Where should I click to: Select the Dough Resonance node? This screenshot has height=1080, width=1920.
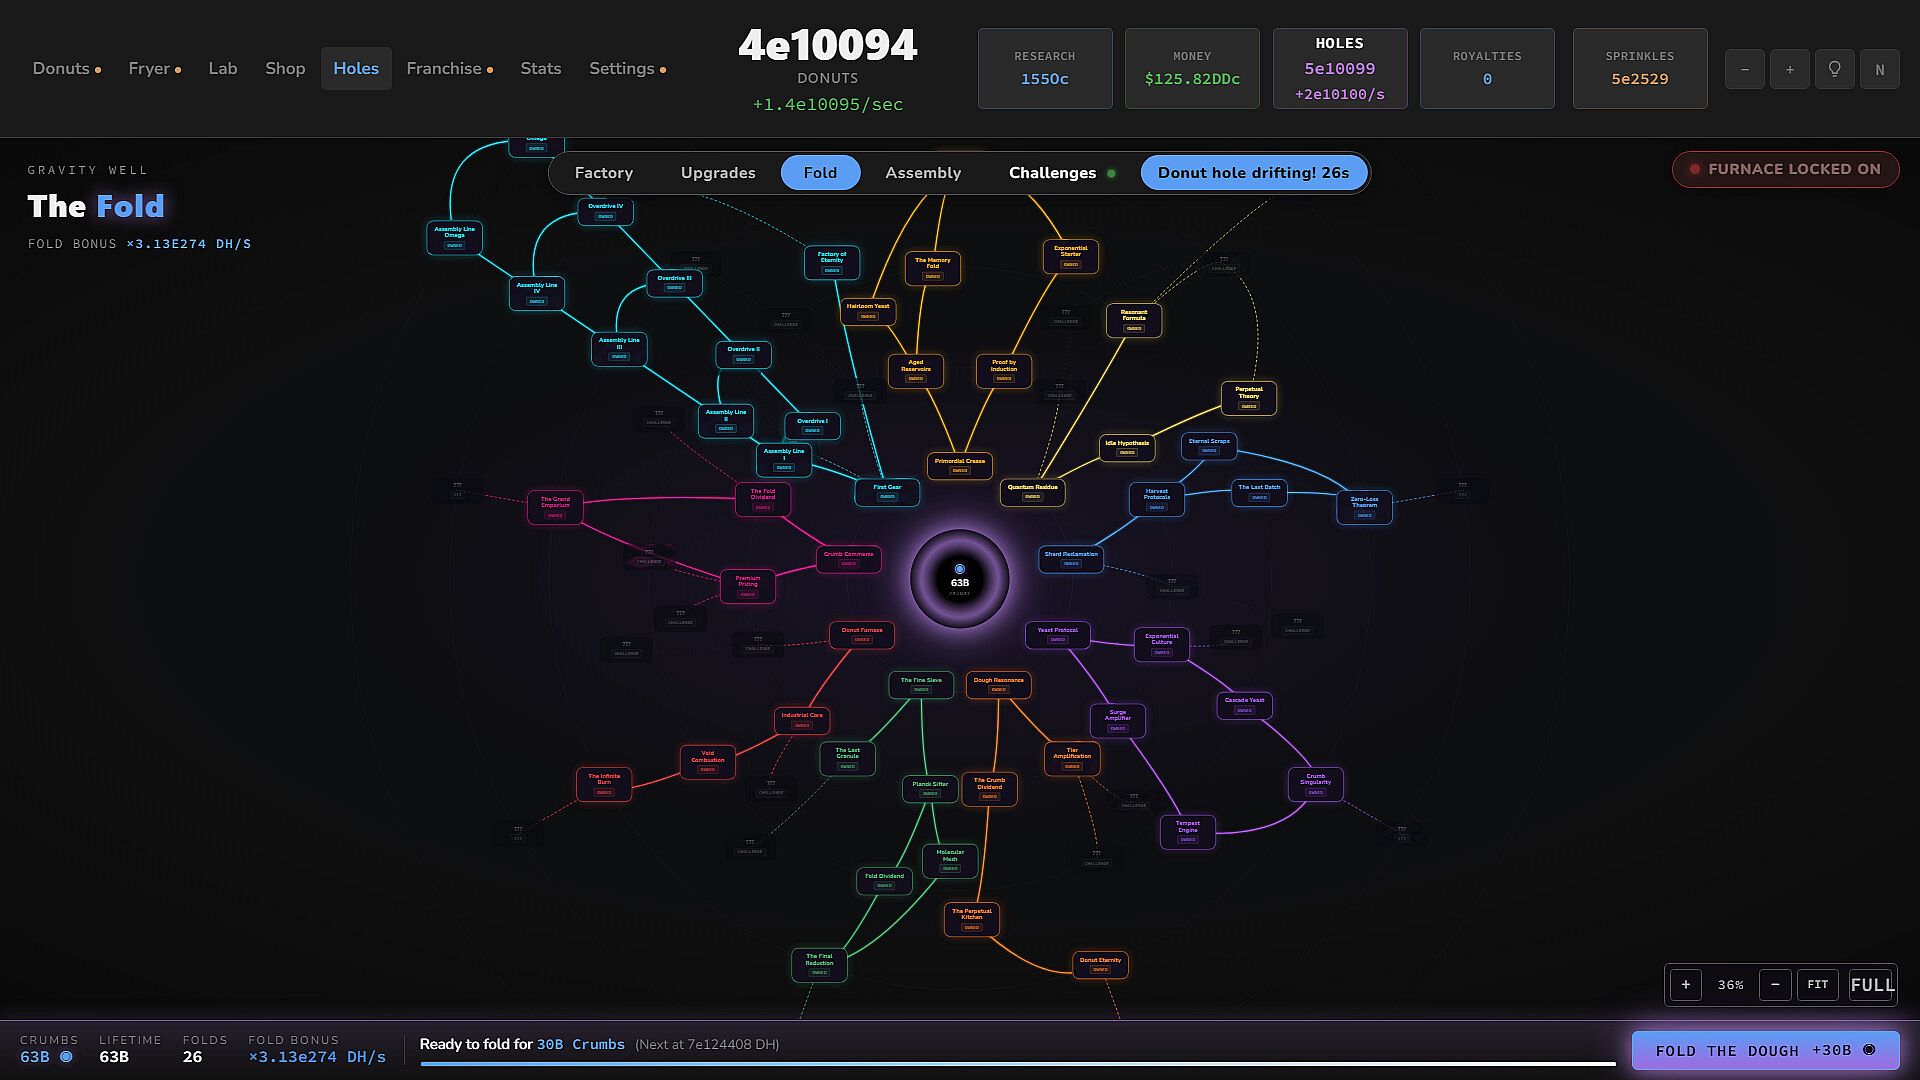[998, 685]
